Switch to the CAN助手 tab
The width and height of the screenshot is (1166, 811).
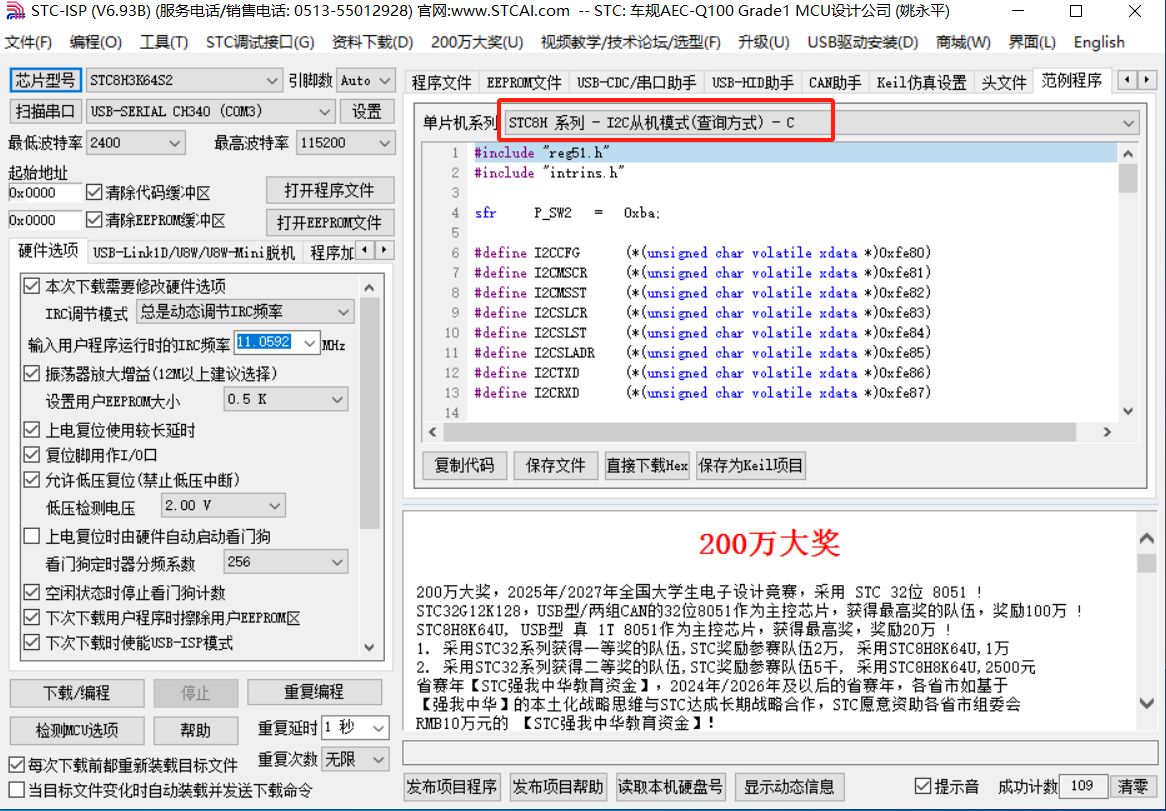click(834, 83)
